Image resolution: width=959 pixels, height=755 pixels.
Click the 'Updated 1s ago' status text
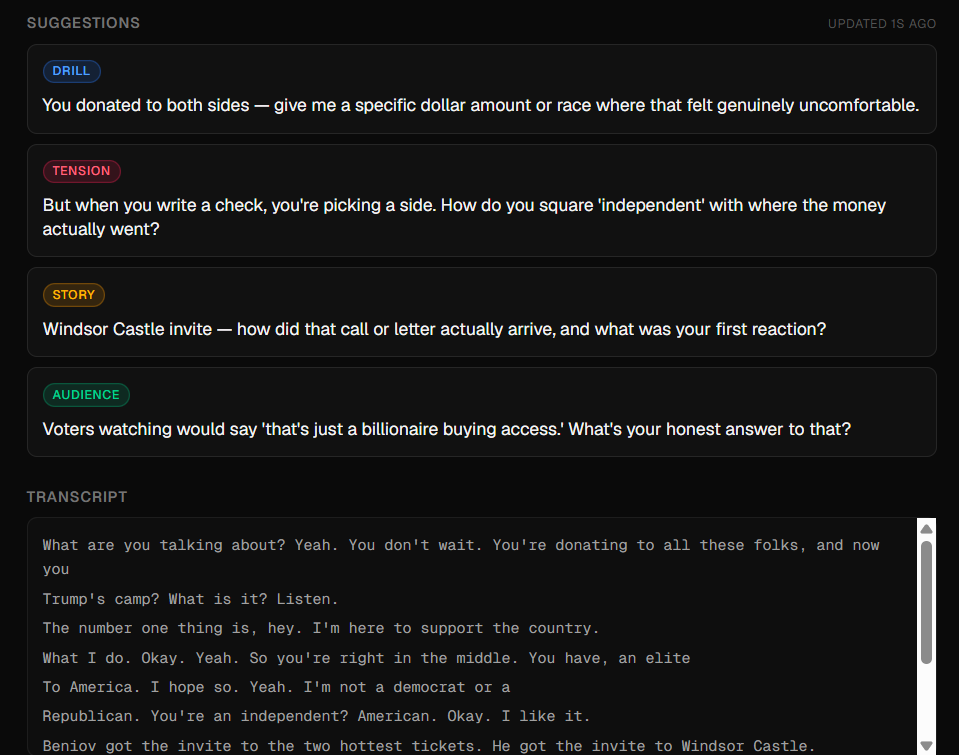(x=881, y=24)
